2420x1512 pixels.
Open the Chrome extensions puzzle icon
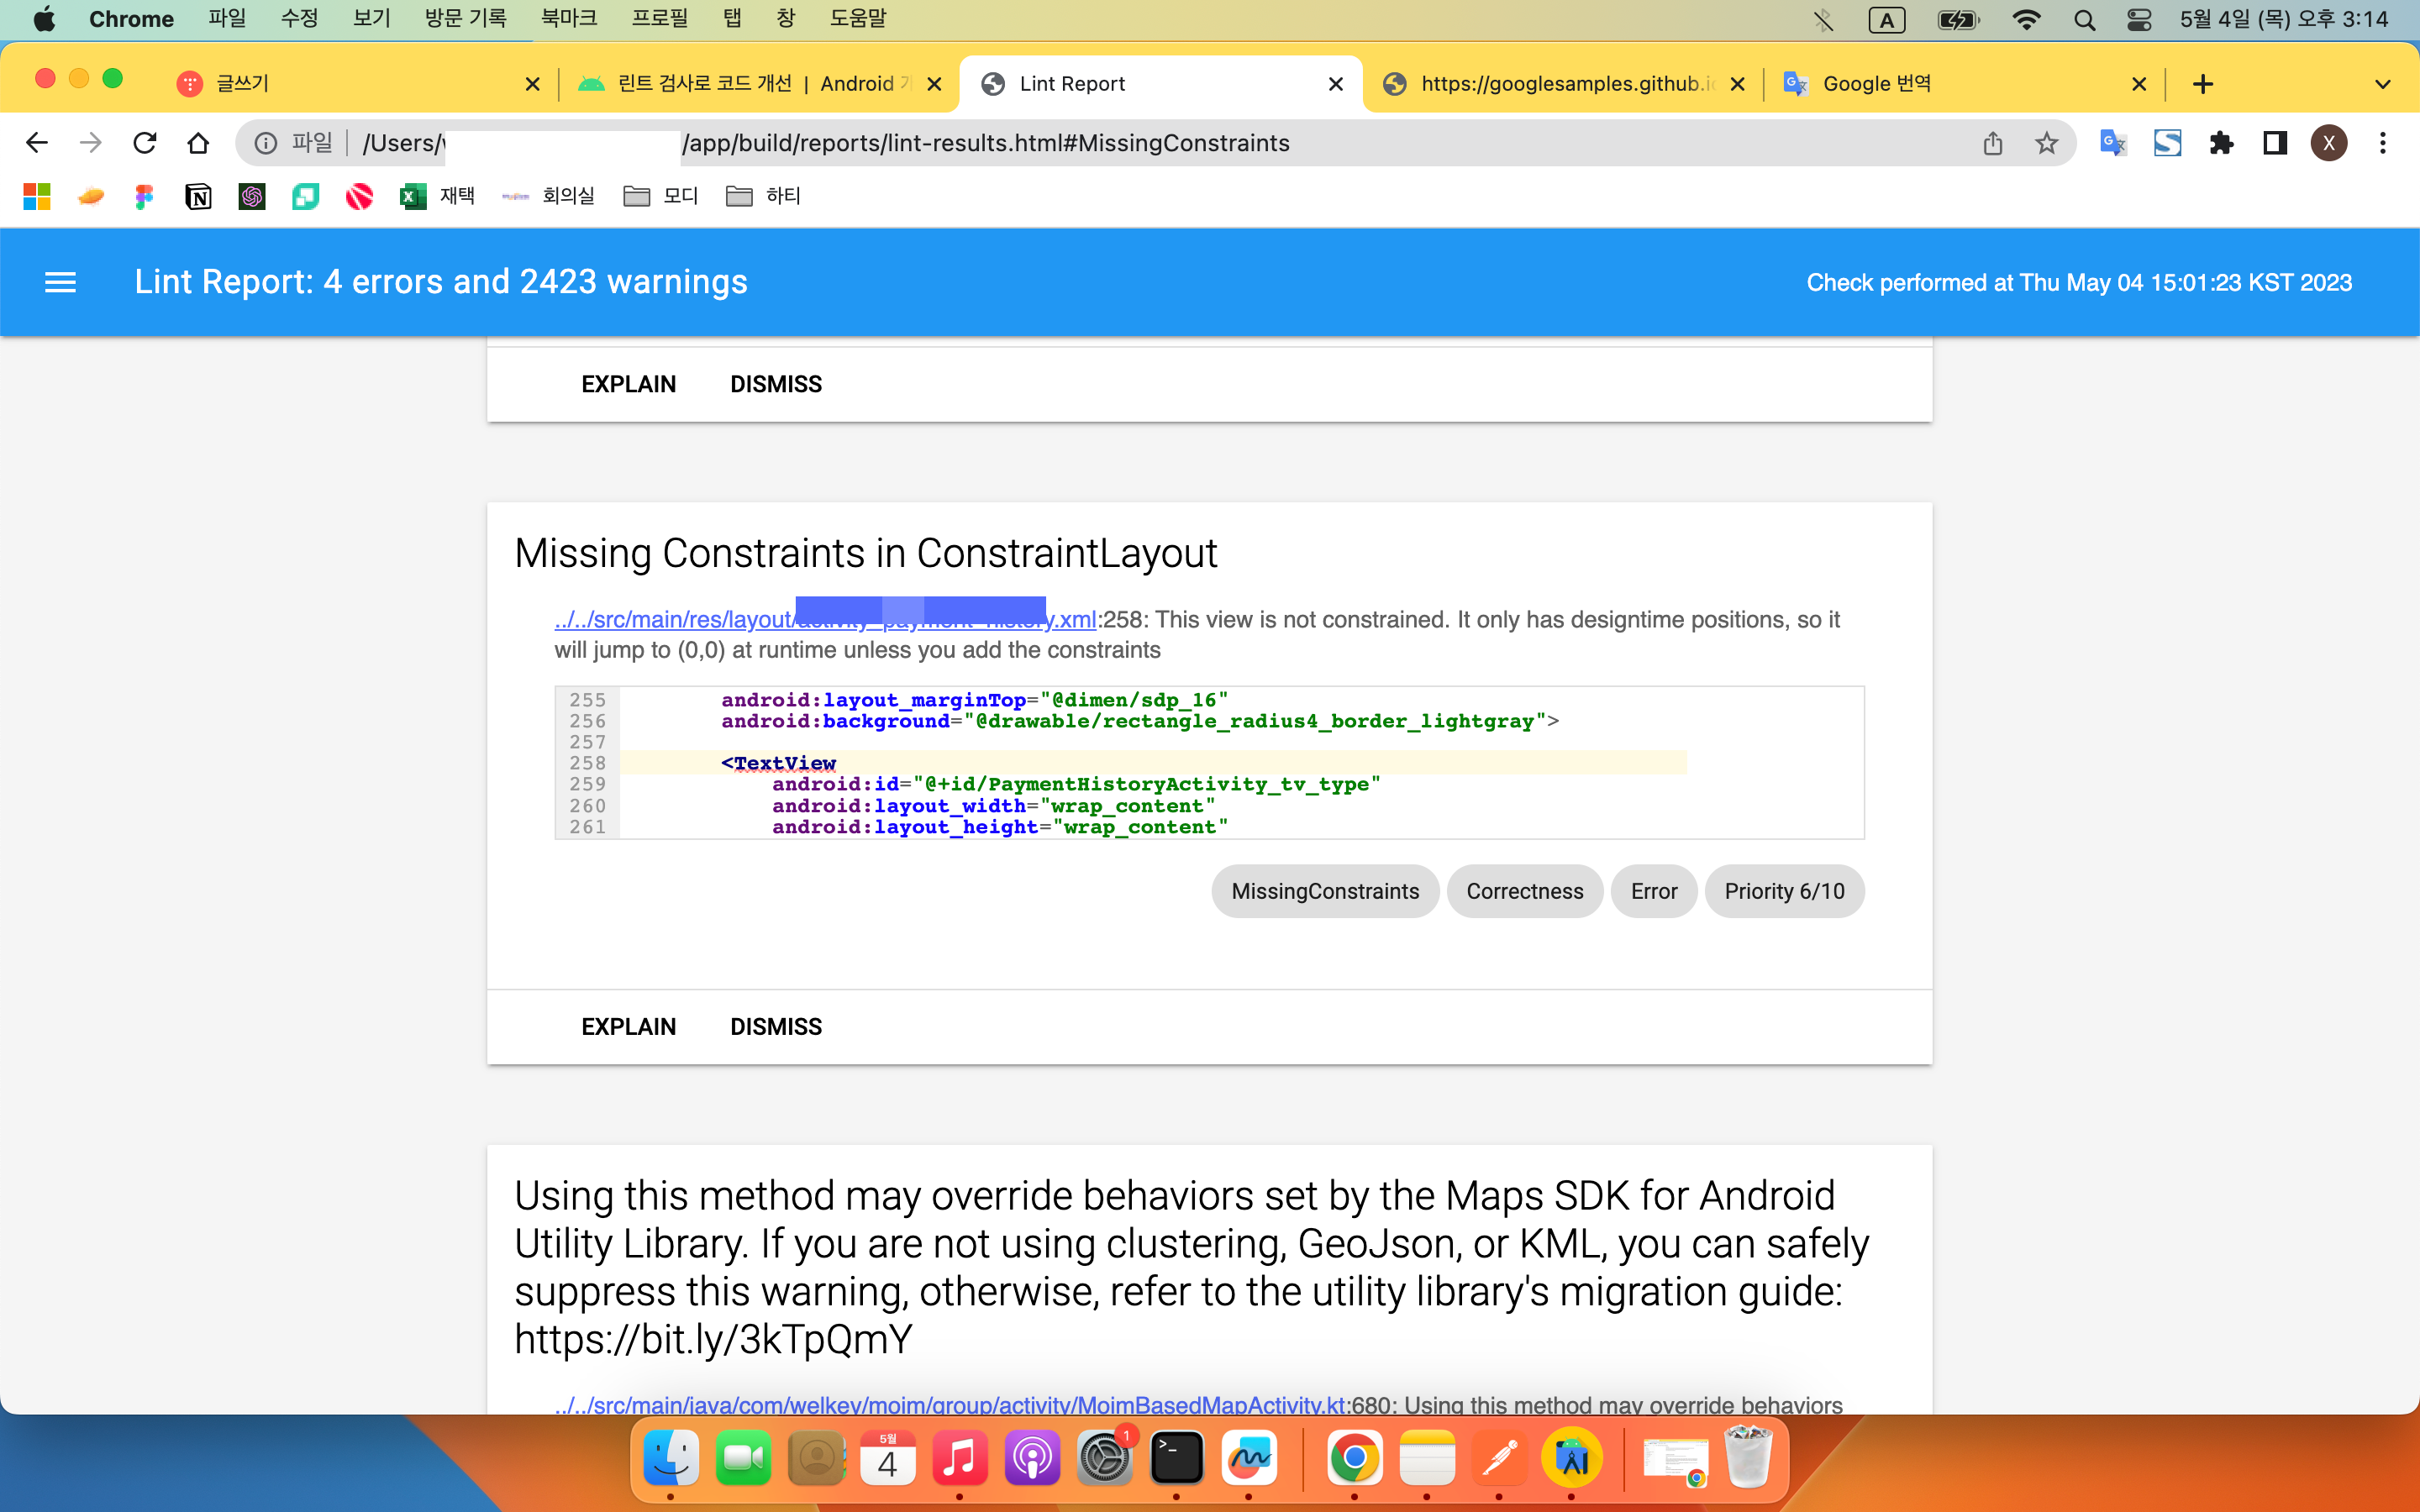(2221, 143)
